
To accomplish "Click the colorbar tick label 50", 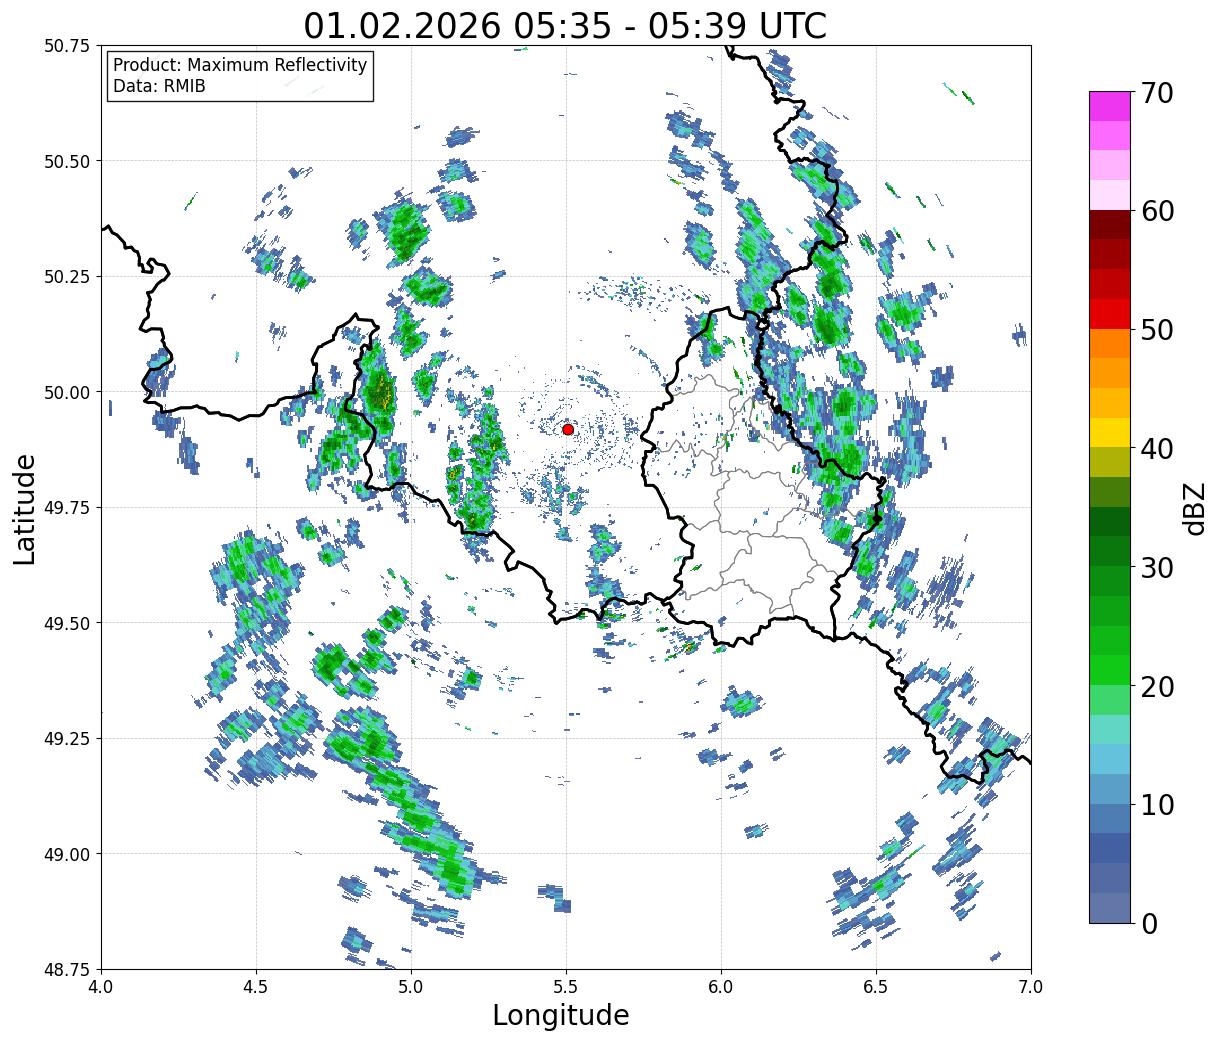I will coord(1157,330).
